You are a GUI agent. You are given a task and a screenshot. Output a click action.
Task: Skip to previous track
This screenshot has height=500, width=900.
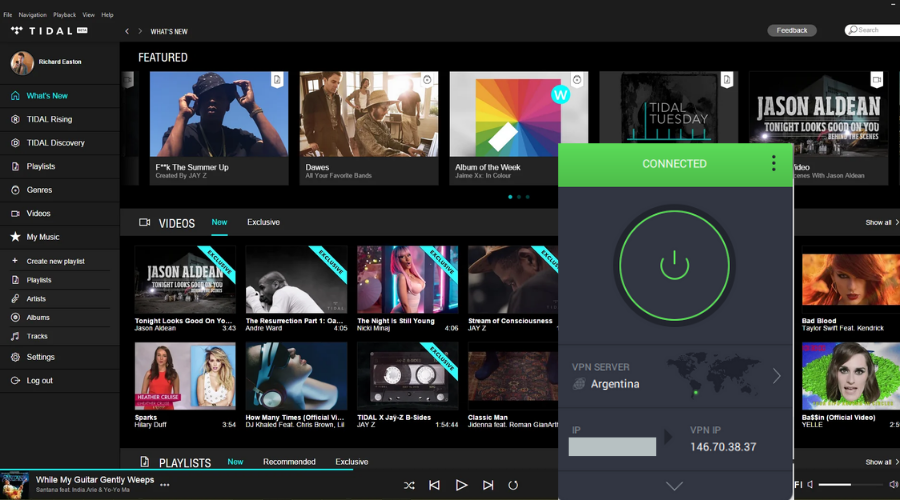pos(435,486)
